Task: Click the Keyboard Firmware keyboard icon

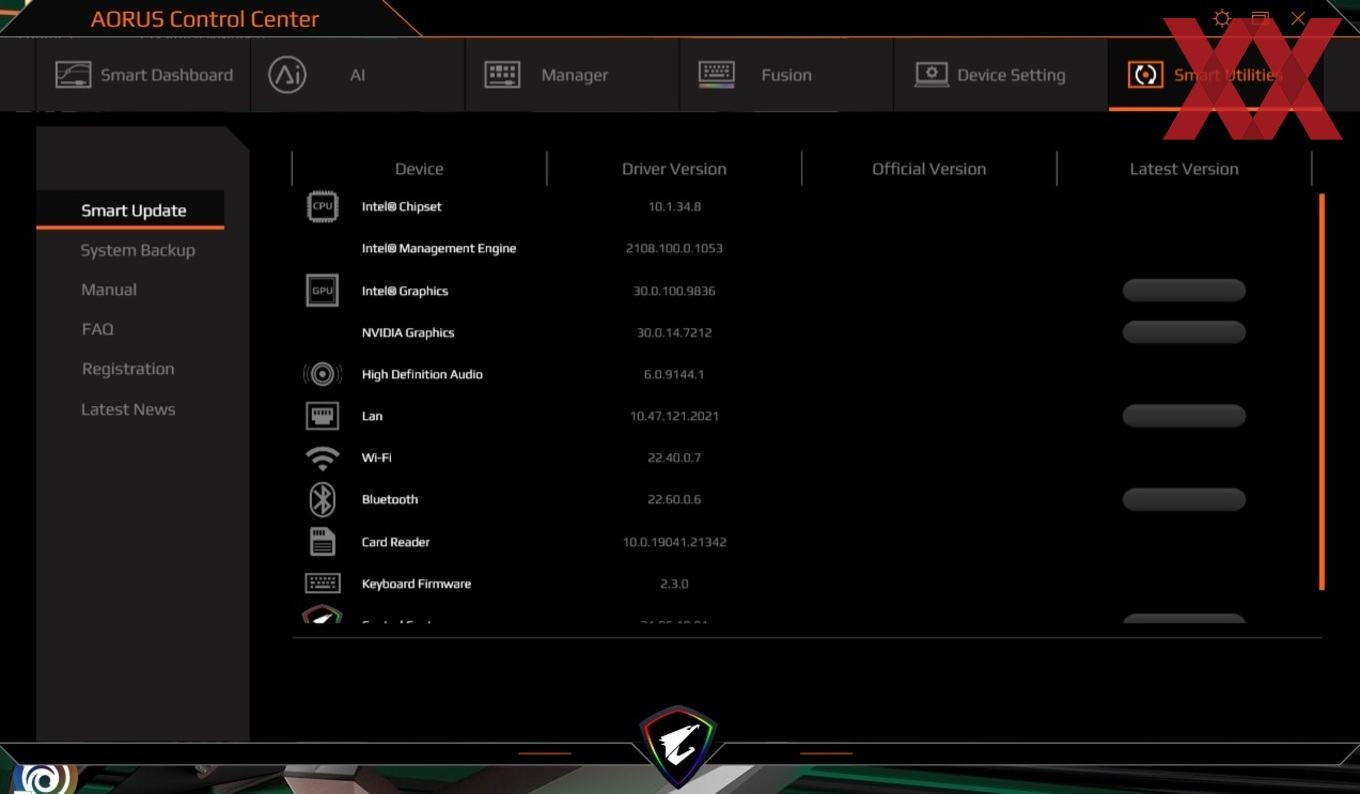Action: point(322,583)
